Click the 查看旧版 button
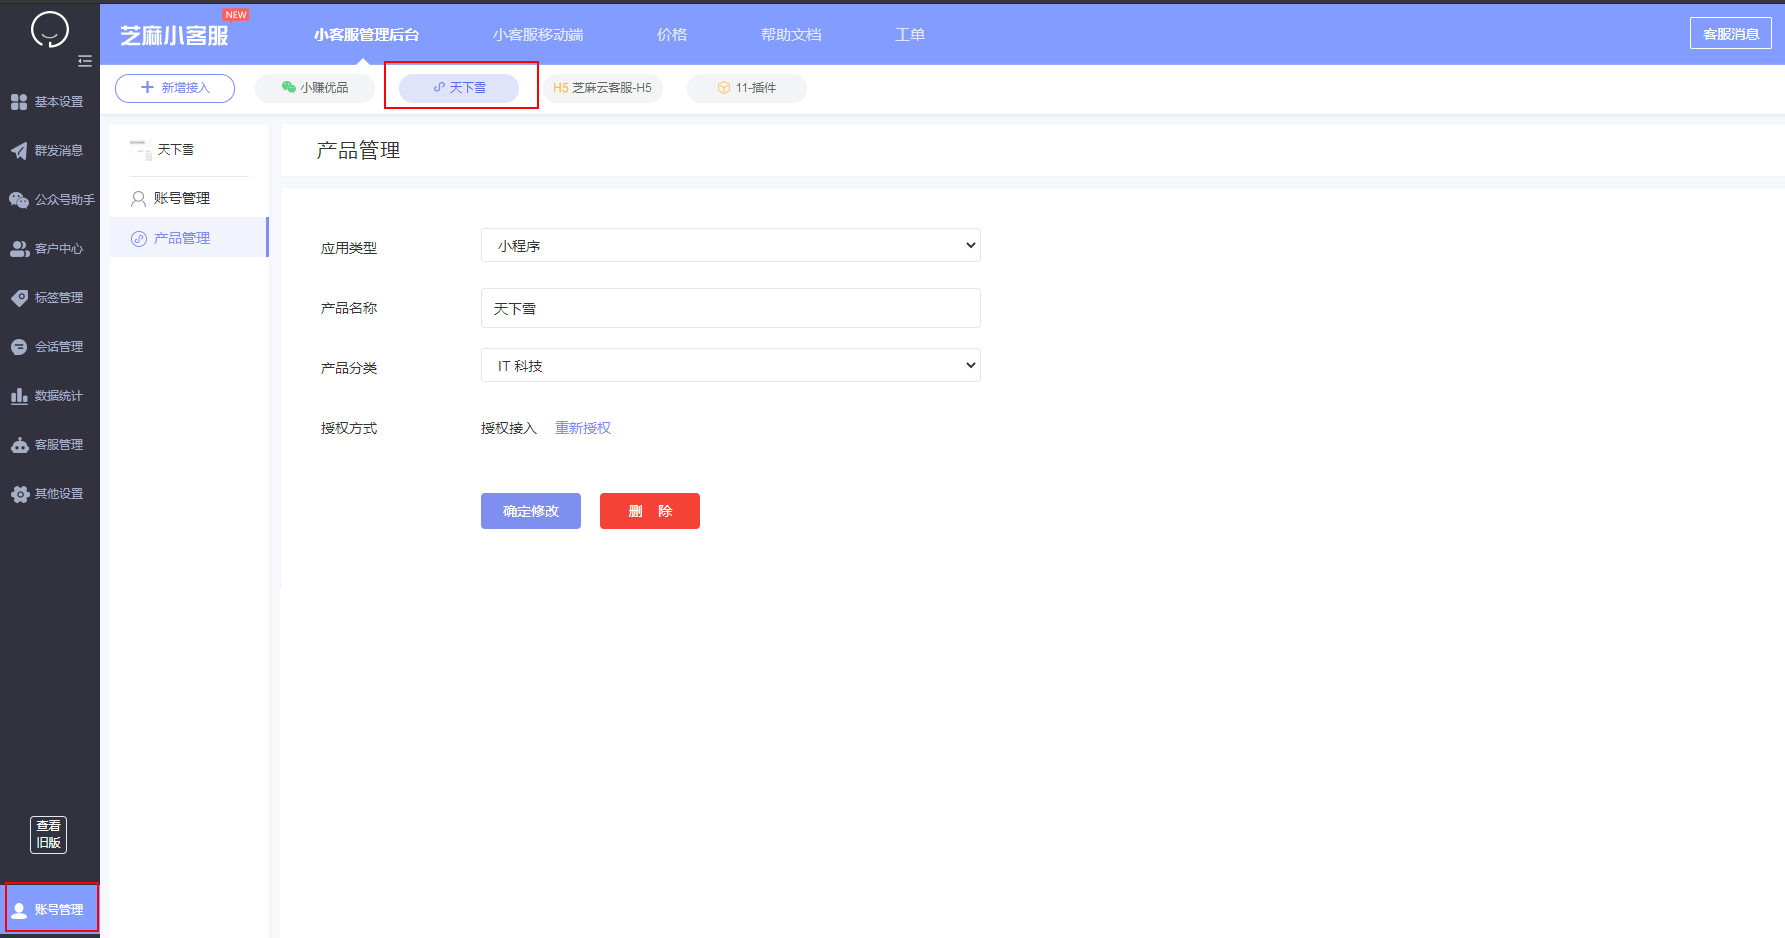The image size is (1785, 938). tap(48, 834)
